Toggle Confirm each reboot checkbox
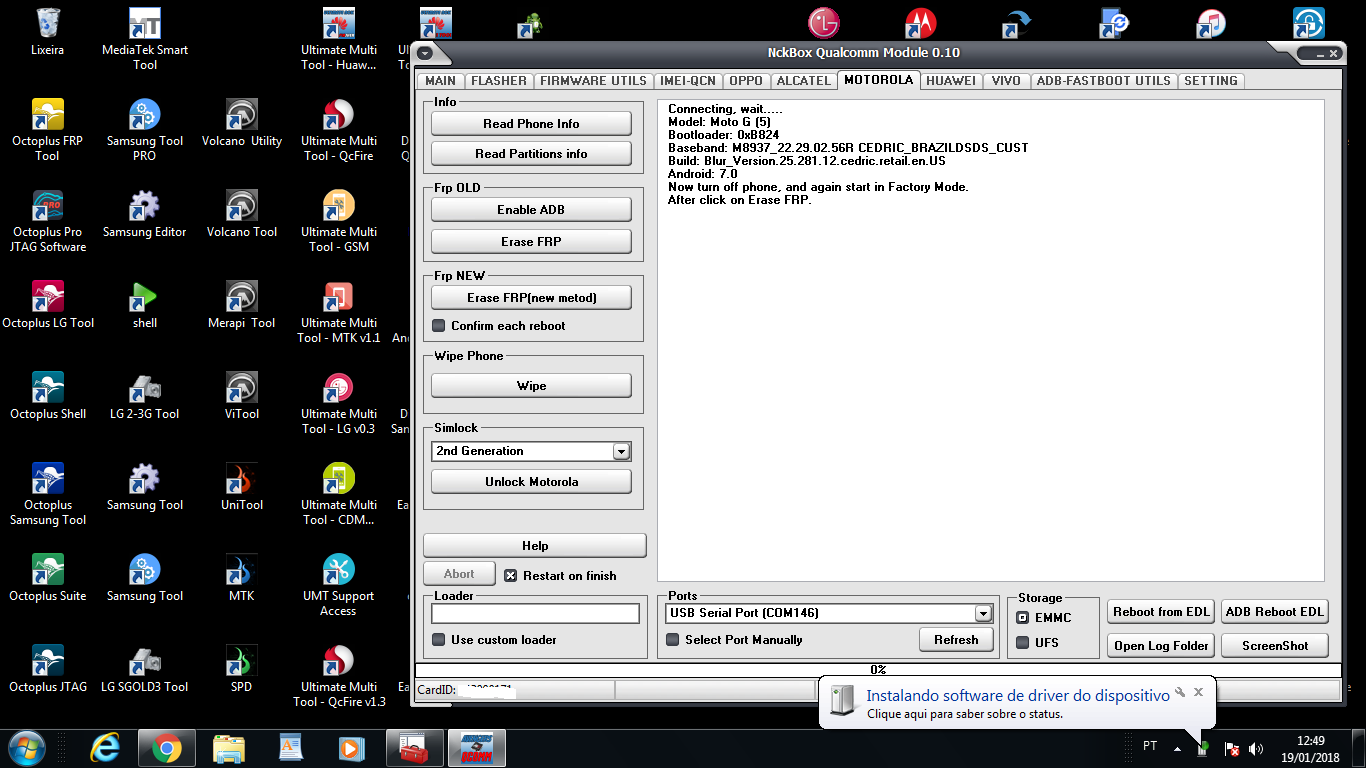The width and height of the screenshot is (1366, 768). click(438, 326)
